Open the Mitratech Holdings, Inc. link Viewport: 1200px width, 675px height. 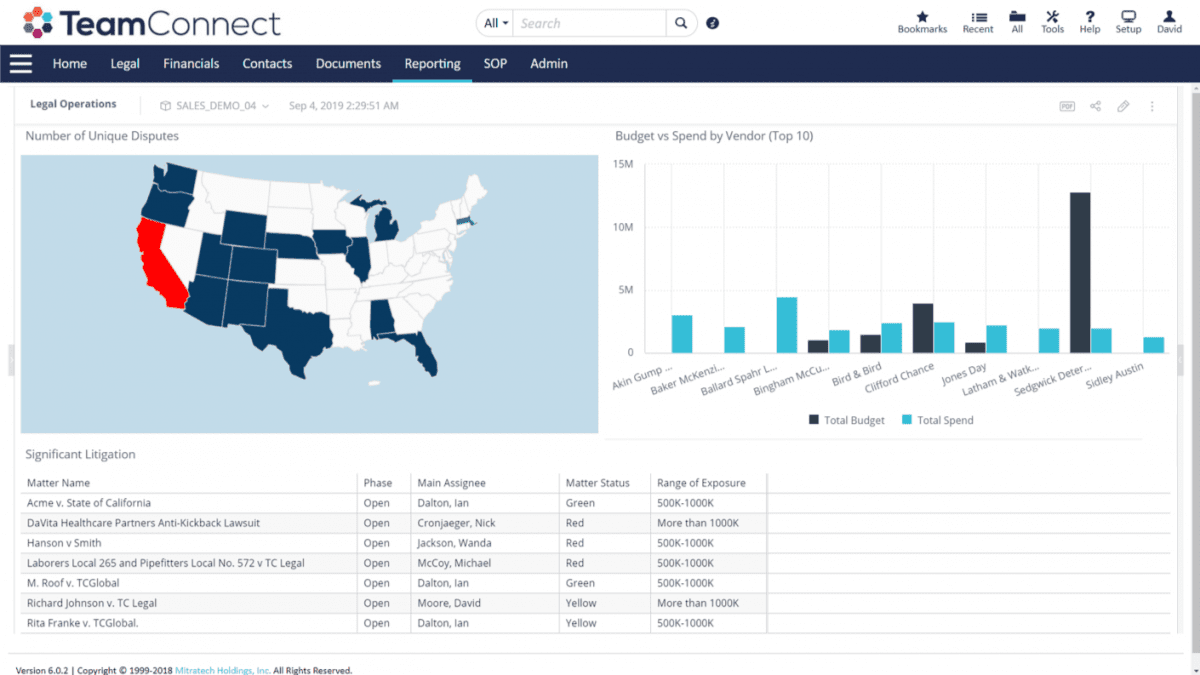[222, 670]
